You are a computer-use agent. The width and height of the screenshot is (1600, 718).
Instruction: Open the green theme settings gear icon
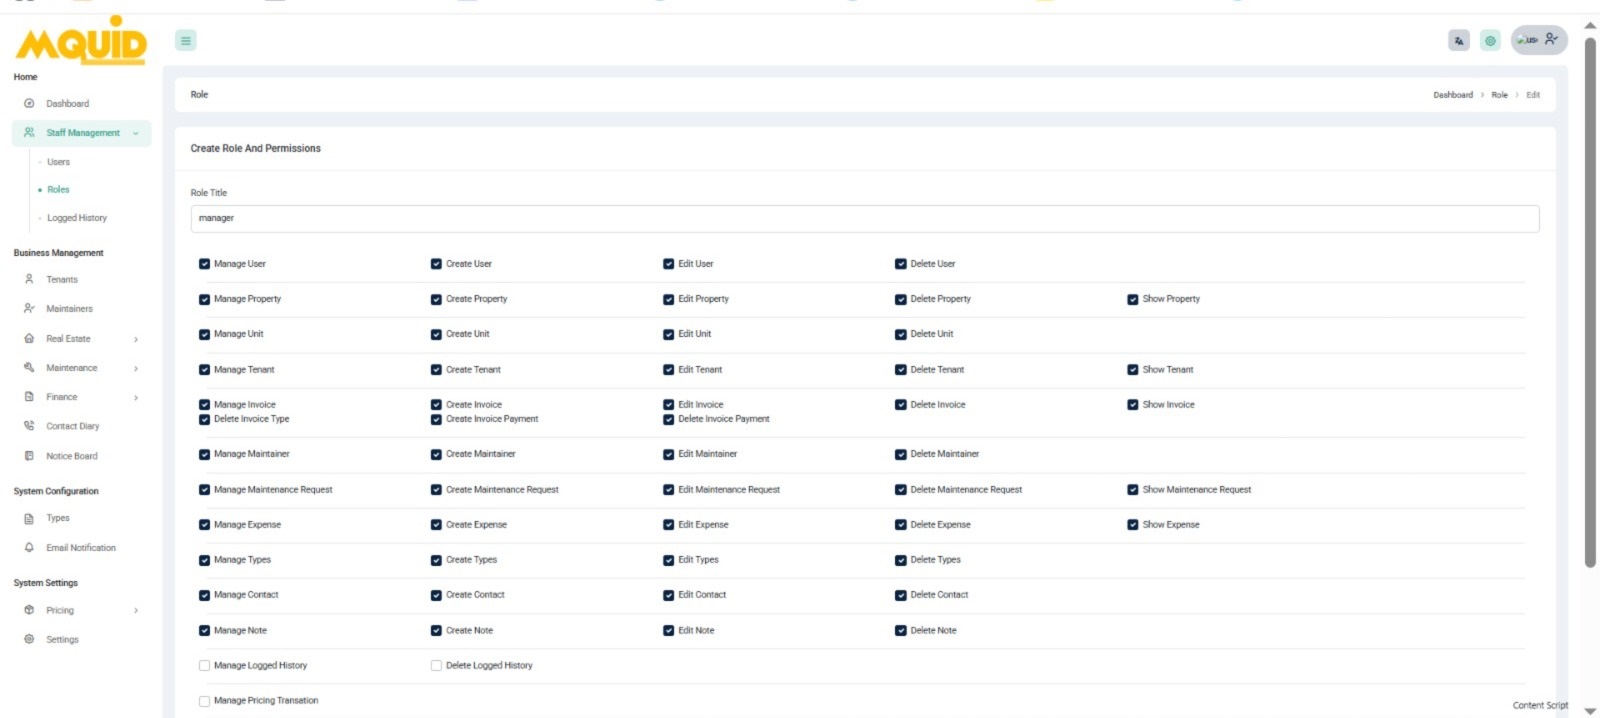tap(1490, 40)
